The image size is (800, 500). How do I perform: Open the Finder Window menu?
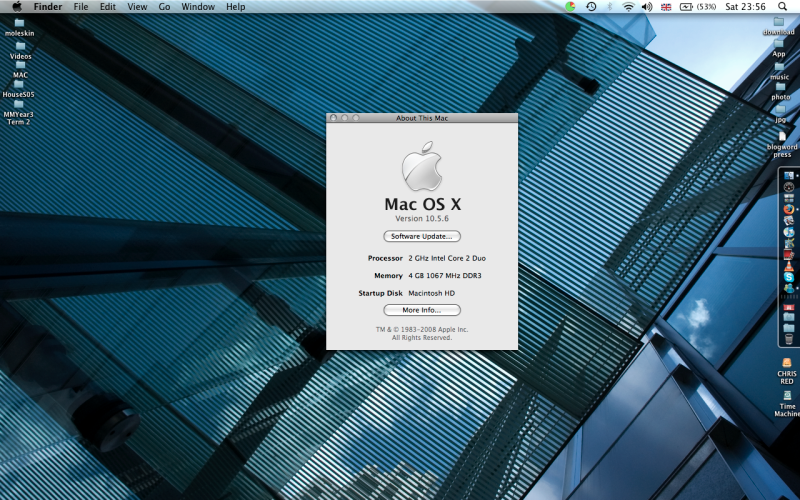197,7
